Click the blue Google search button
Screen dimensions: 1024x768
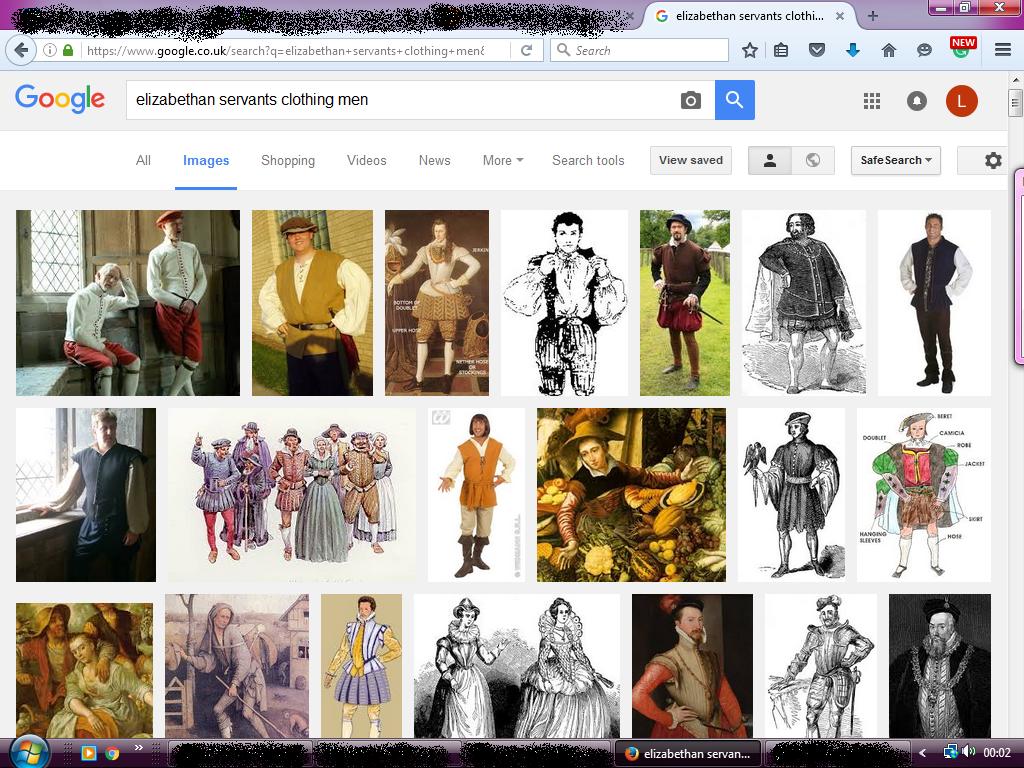click(735, 100)
